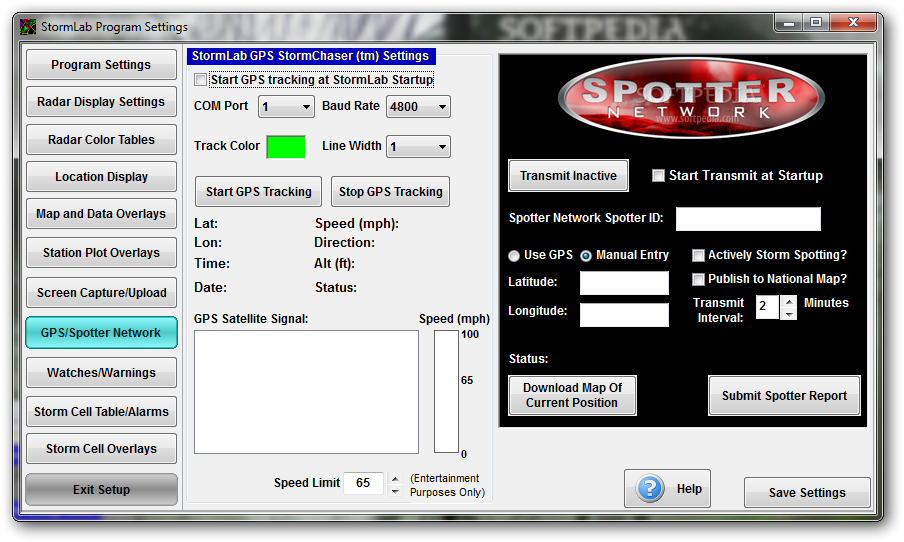Go to Storm Cell Overlays
Viewport: 904px width, 542px height.
pyautogui.click(x=101, y=449)
